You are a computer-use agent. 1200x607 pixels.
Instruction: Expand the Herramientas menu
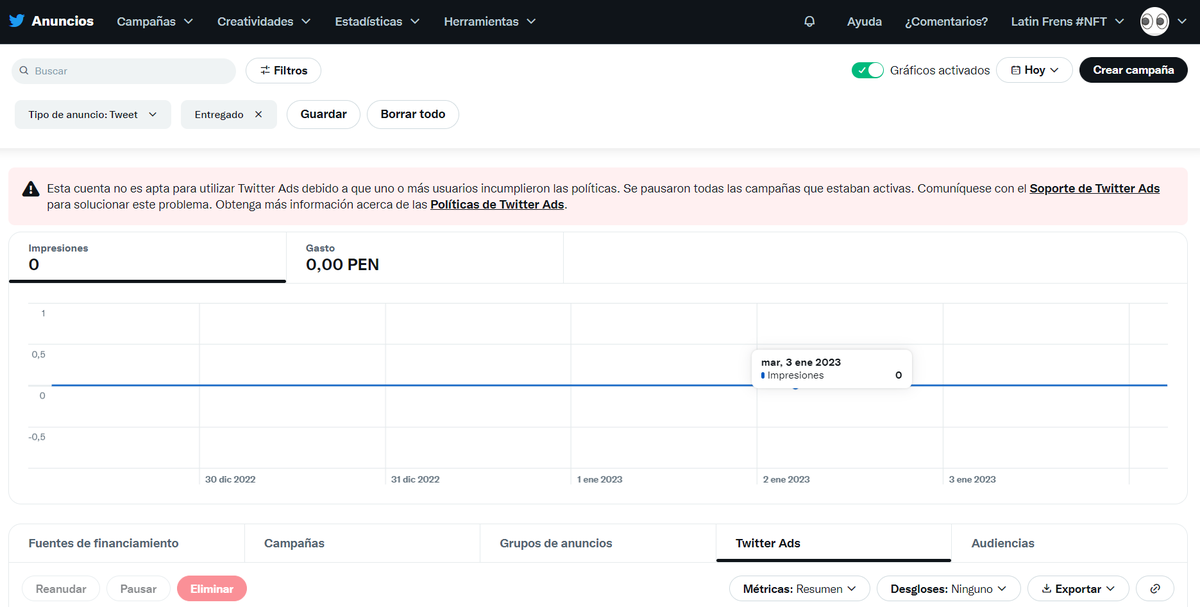coord(490,21)
